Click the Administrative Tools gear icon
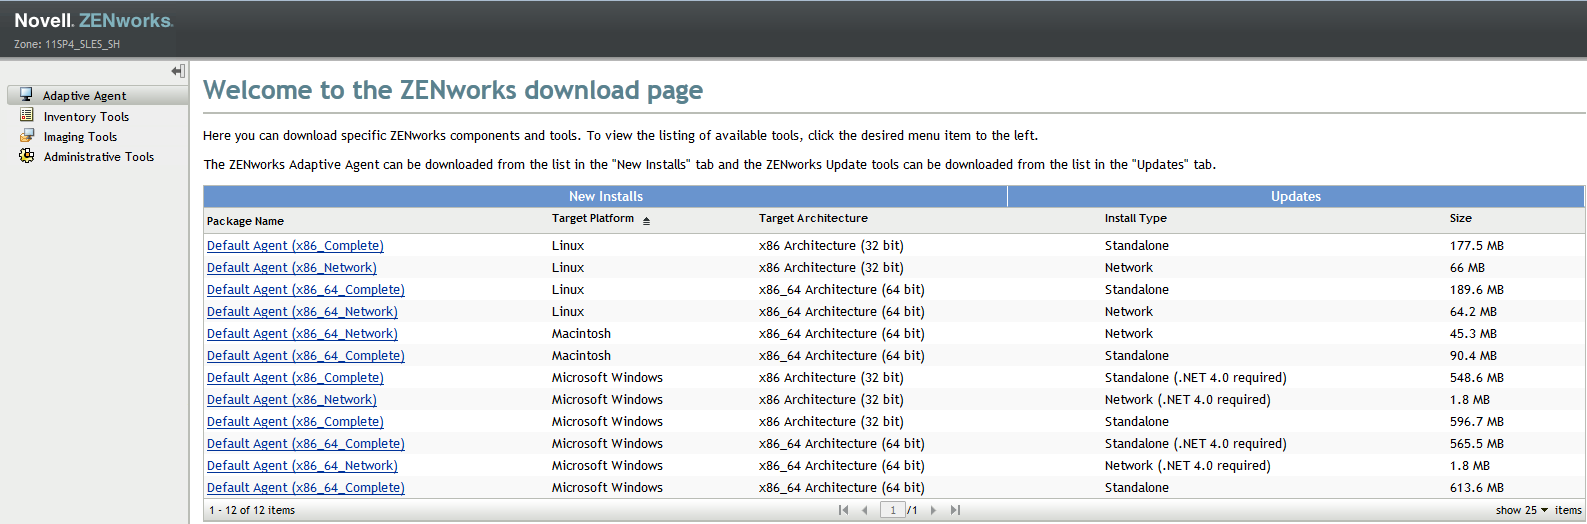The width and height of the screenshot is (1587, 524). pos(27,156)
